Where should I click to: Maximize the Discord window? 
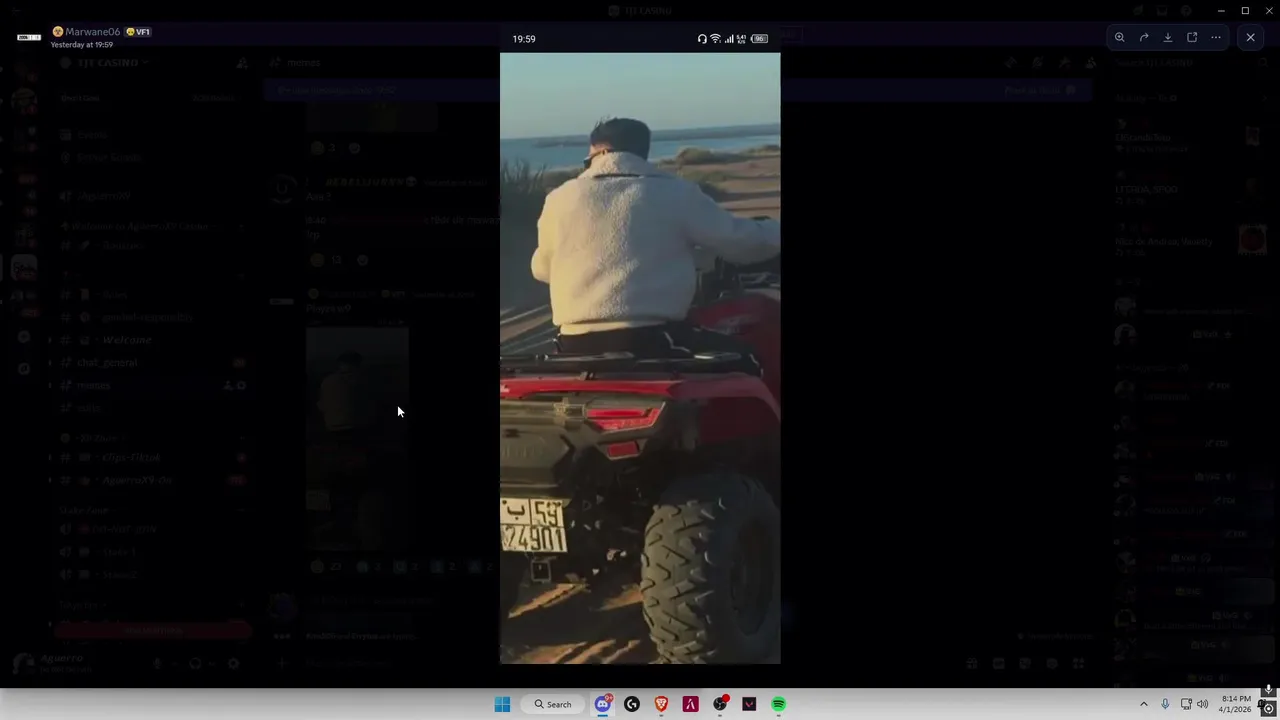[1245, 10]
